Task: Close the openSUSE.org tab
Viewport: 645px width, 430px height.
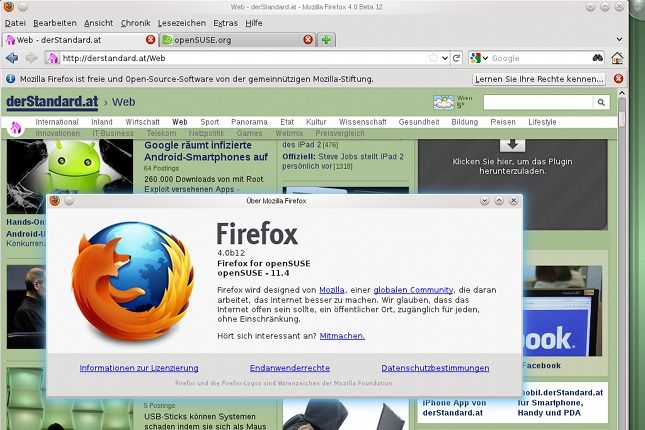Action: 308,40
